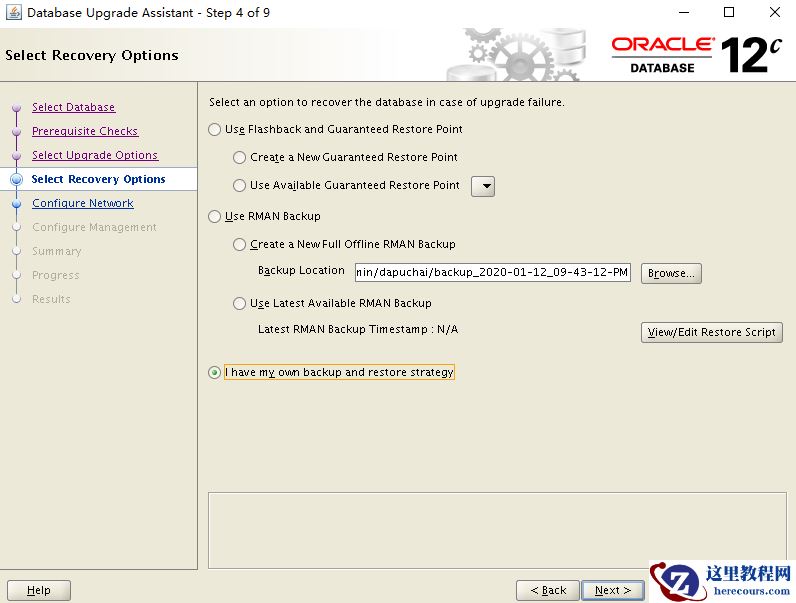This screenshot has height=603, width=796.
Task: Click the grayed-out Progress step
Action: (x=55, y=275)
